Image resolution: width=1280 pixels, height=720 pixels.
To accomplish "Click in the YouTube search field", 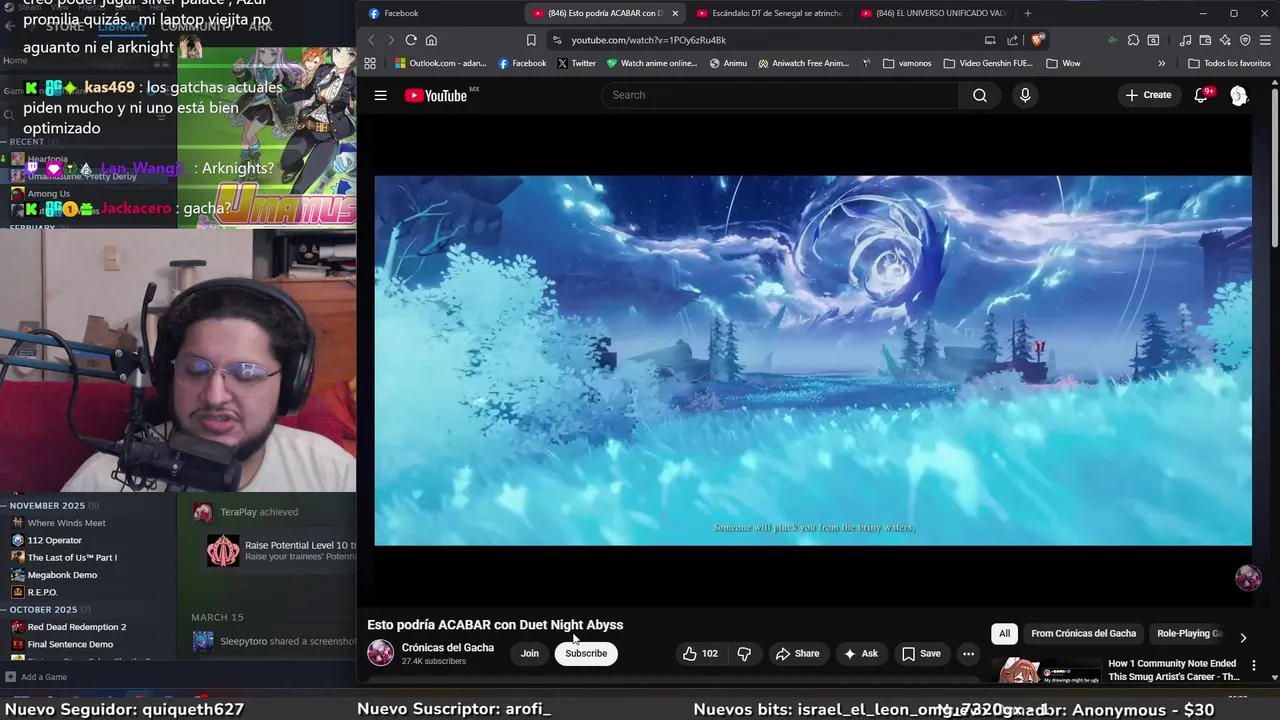I will click(x=780, y=95).
